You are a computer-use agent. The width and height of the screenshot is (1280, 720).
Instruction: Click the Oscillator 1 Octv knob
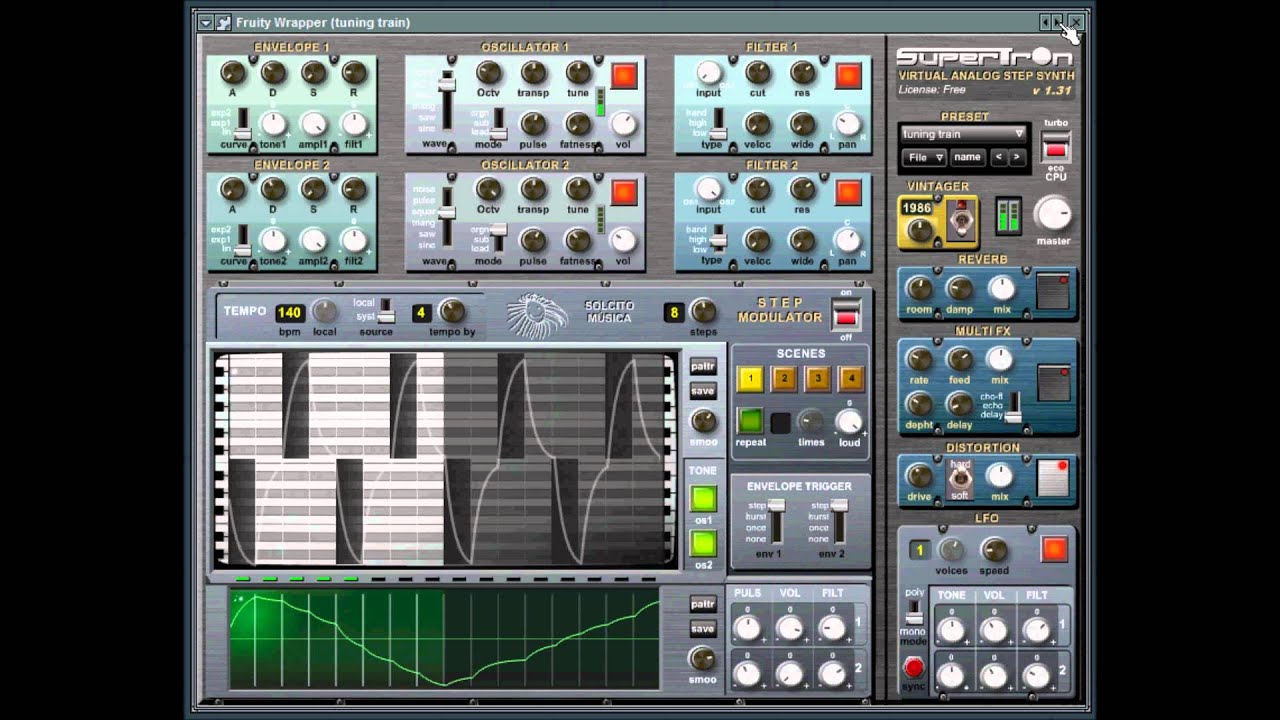coord(488,72)
